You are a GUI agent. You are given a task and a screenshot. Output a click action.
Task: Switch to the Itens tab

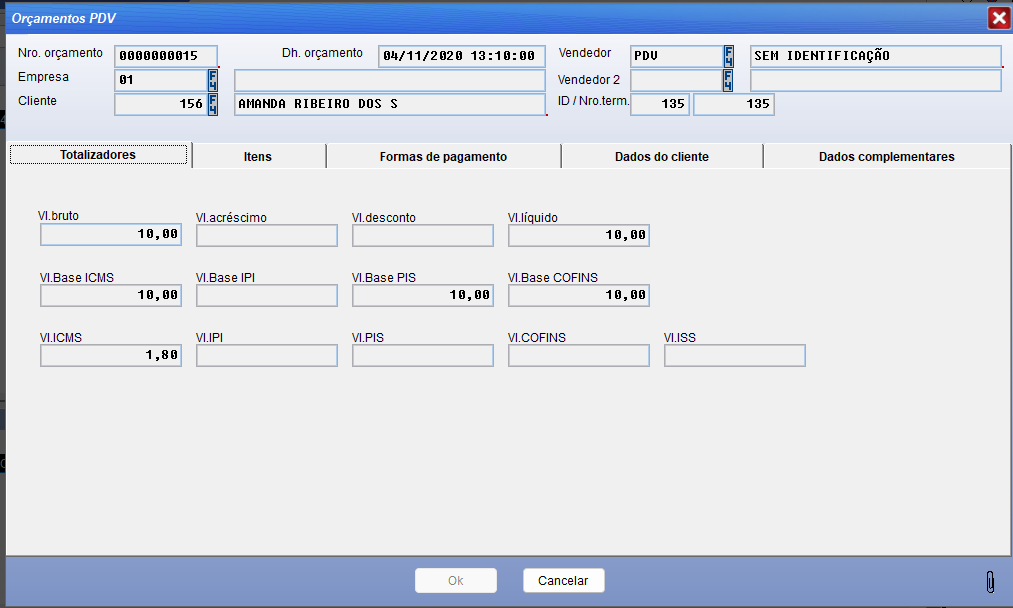(x=258, y=156)
